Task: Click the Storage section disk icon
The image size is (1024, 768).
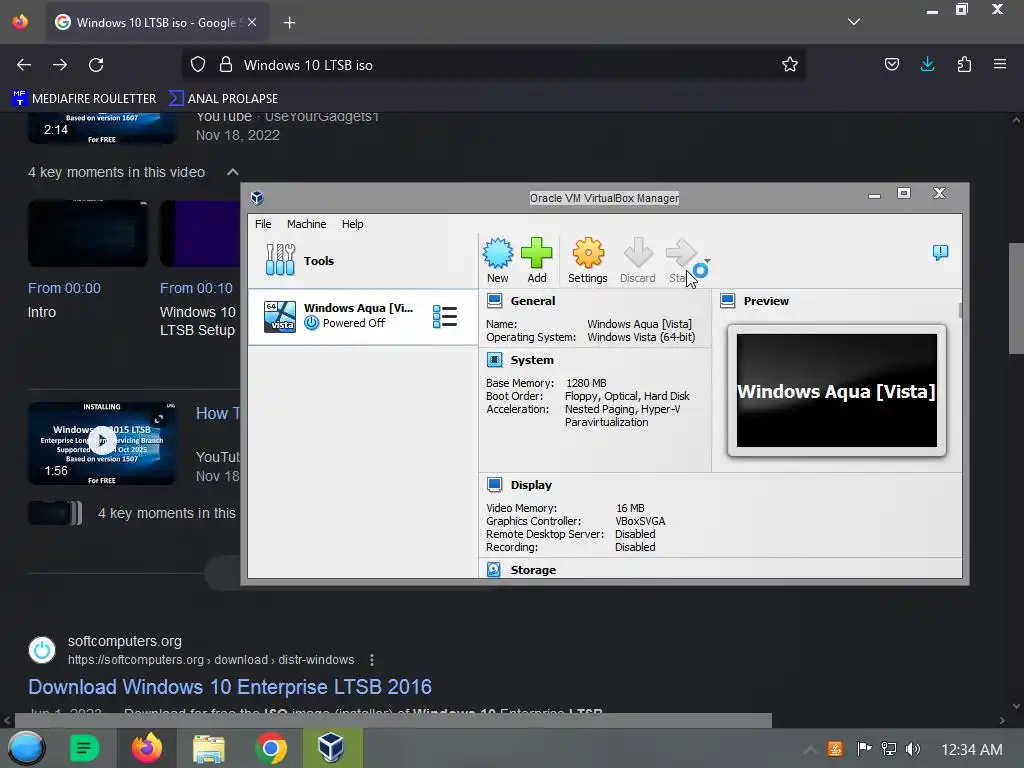Action: [x=494, y=569]
